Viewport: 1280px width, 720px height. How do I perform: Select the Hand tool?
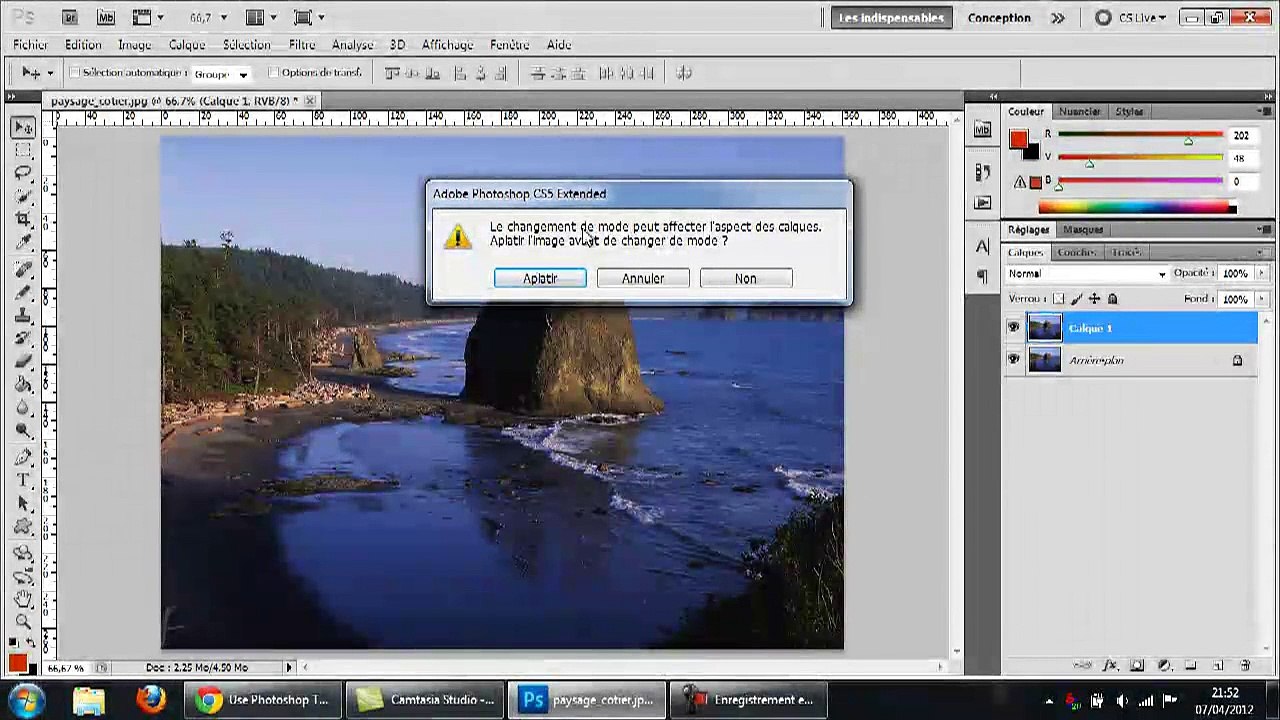click(x=23, y=599)
